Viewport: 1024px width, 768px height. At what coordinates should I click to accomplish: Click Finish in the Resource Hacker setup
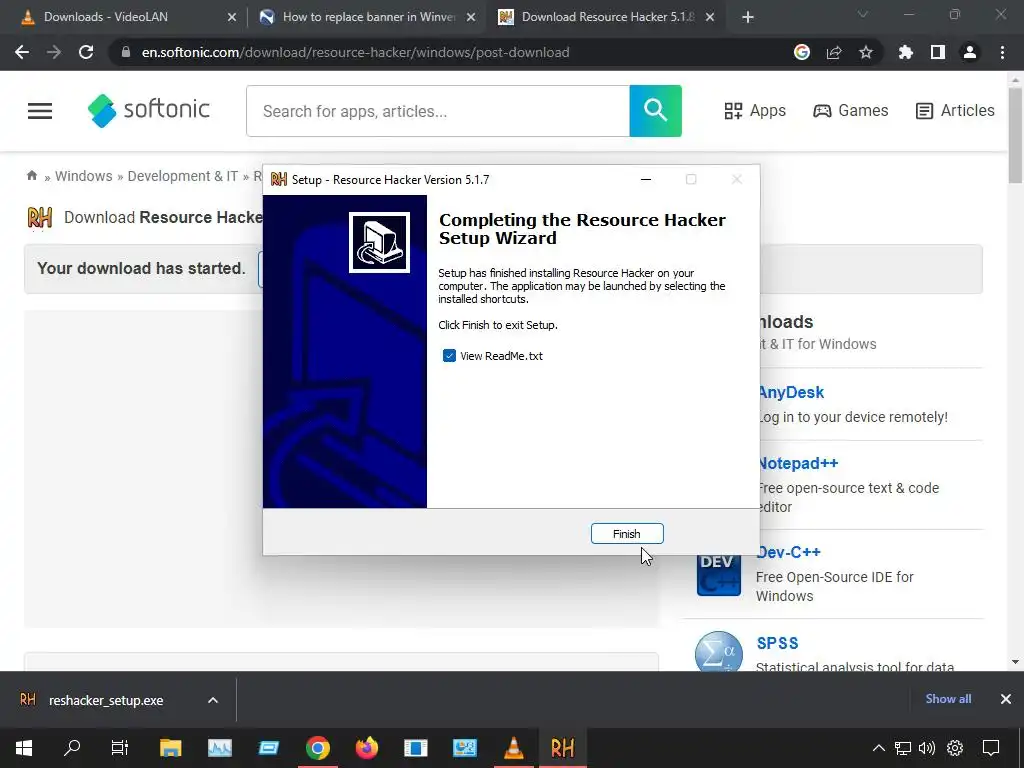[627, 534]
